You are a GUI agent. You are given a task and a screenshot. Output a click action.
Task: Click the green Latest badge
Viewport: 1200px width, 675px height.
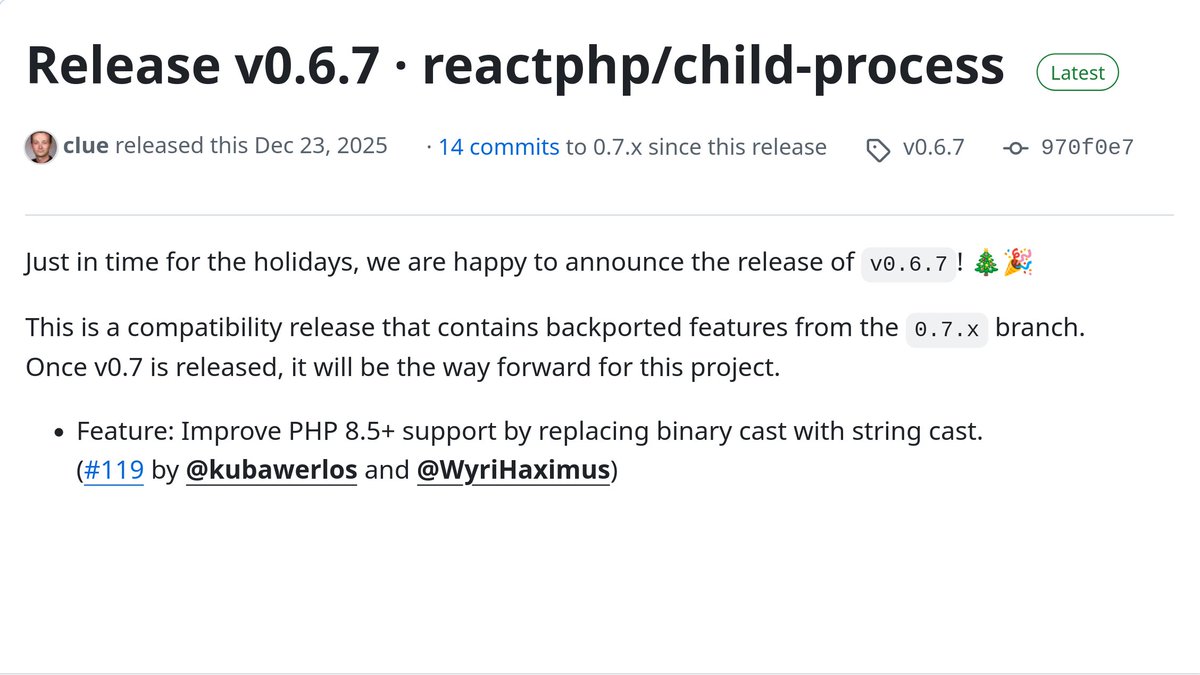(1078, 73)
